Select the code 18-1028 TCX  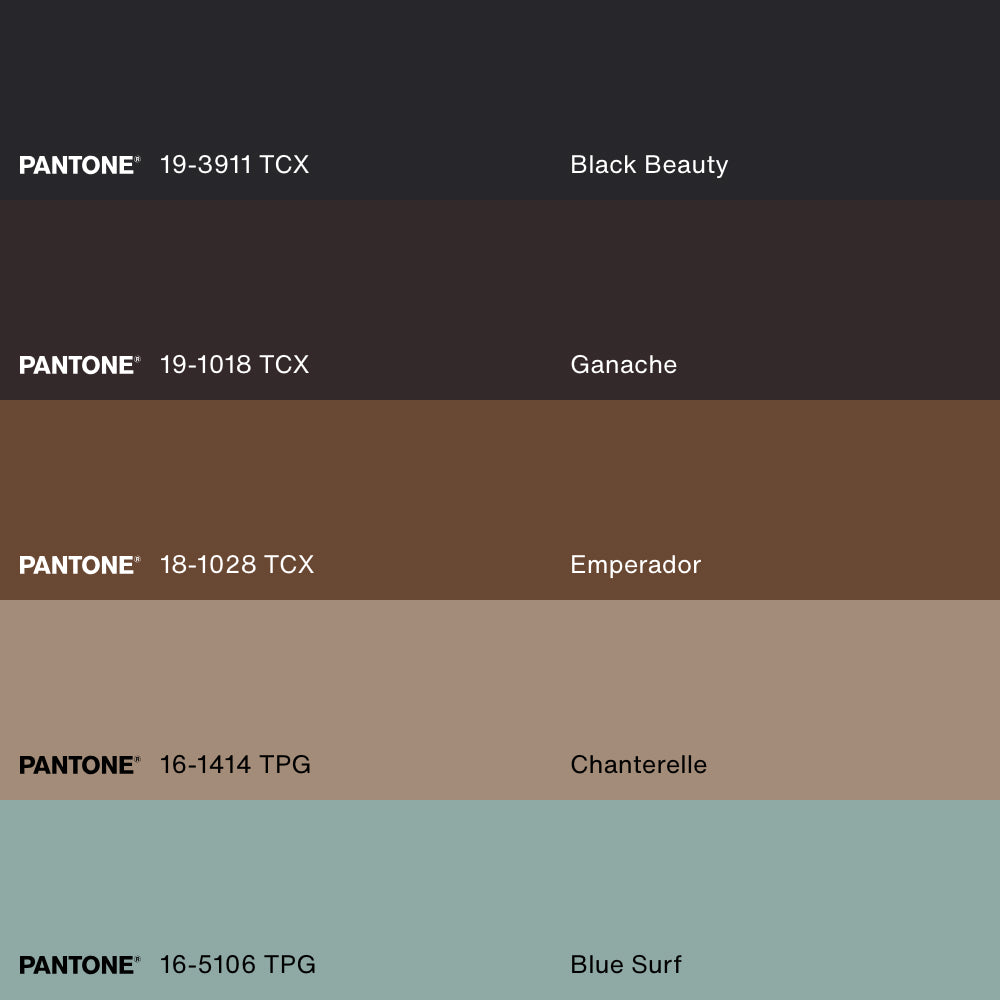pos(237,565)
